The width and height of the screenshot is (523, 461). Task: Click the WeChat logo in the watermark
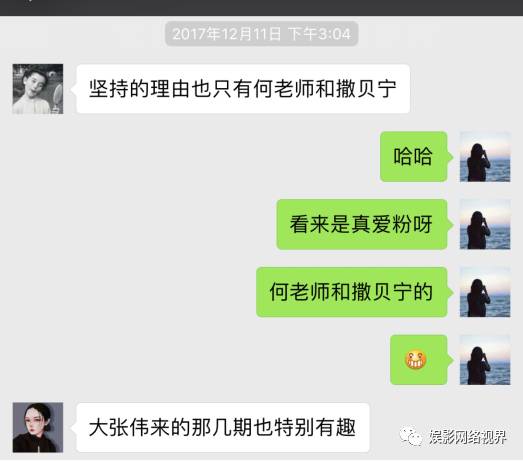[x=411, y=436]
